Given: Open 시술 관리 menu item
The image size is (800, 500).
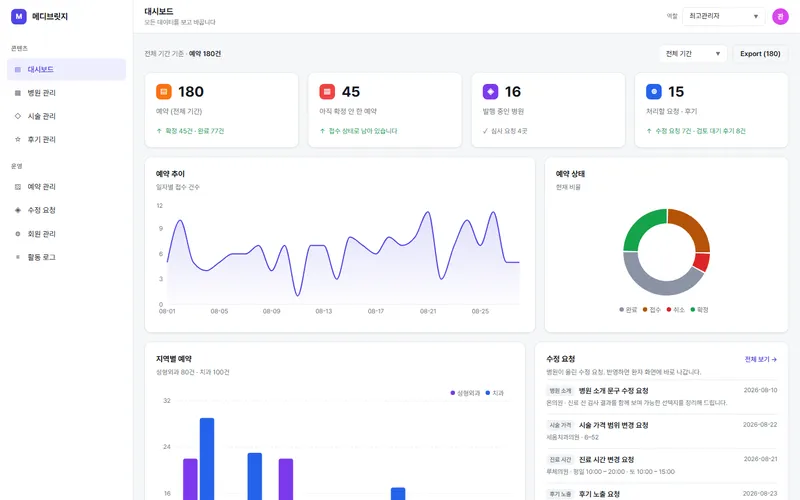Looking at the screenshot, I should coord(66,116).
